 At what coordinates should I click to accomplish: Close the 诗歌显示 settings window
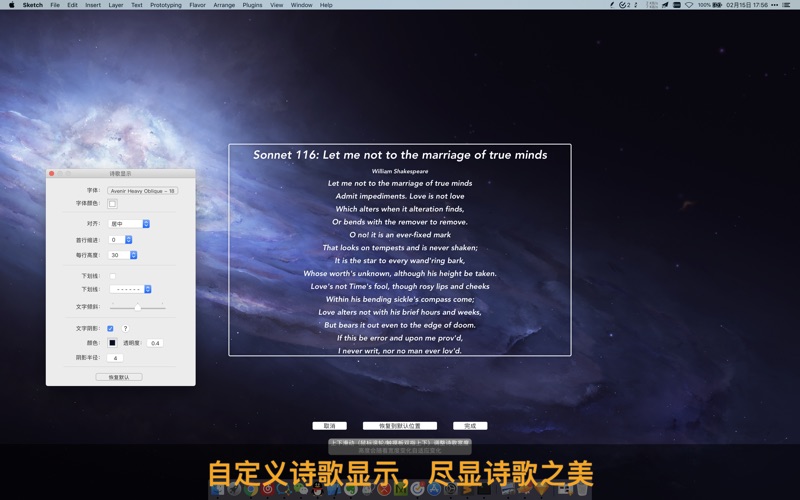coord(51,173)
